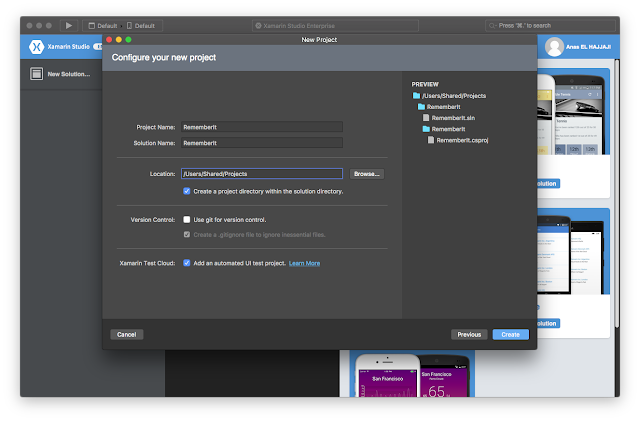Toggle create project directory within solution checkbox

(x=187, y=191)
